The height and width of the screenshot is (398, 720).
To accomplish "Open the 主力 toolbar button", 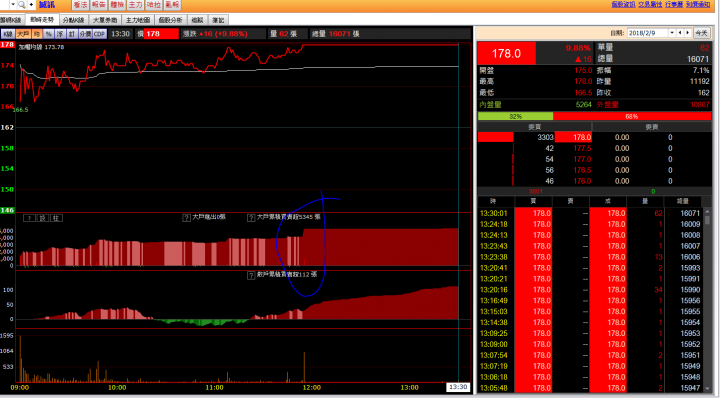I will click(x=135, y=5).
